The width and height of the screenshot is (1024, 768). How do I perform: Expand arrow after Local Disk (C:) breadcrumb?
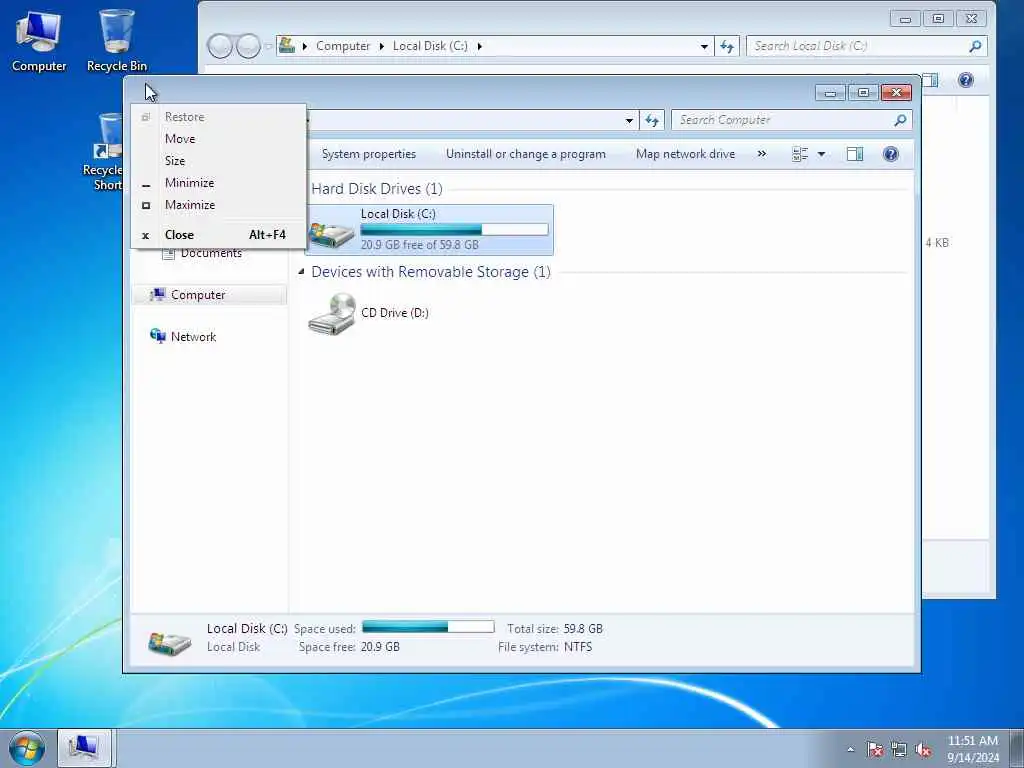click(x=480, y=46)
